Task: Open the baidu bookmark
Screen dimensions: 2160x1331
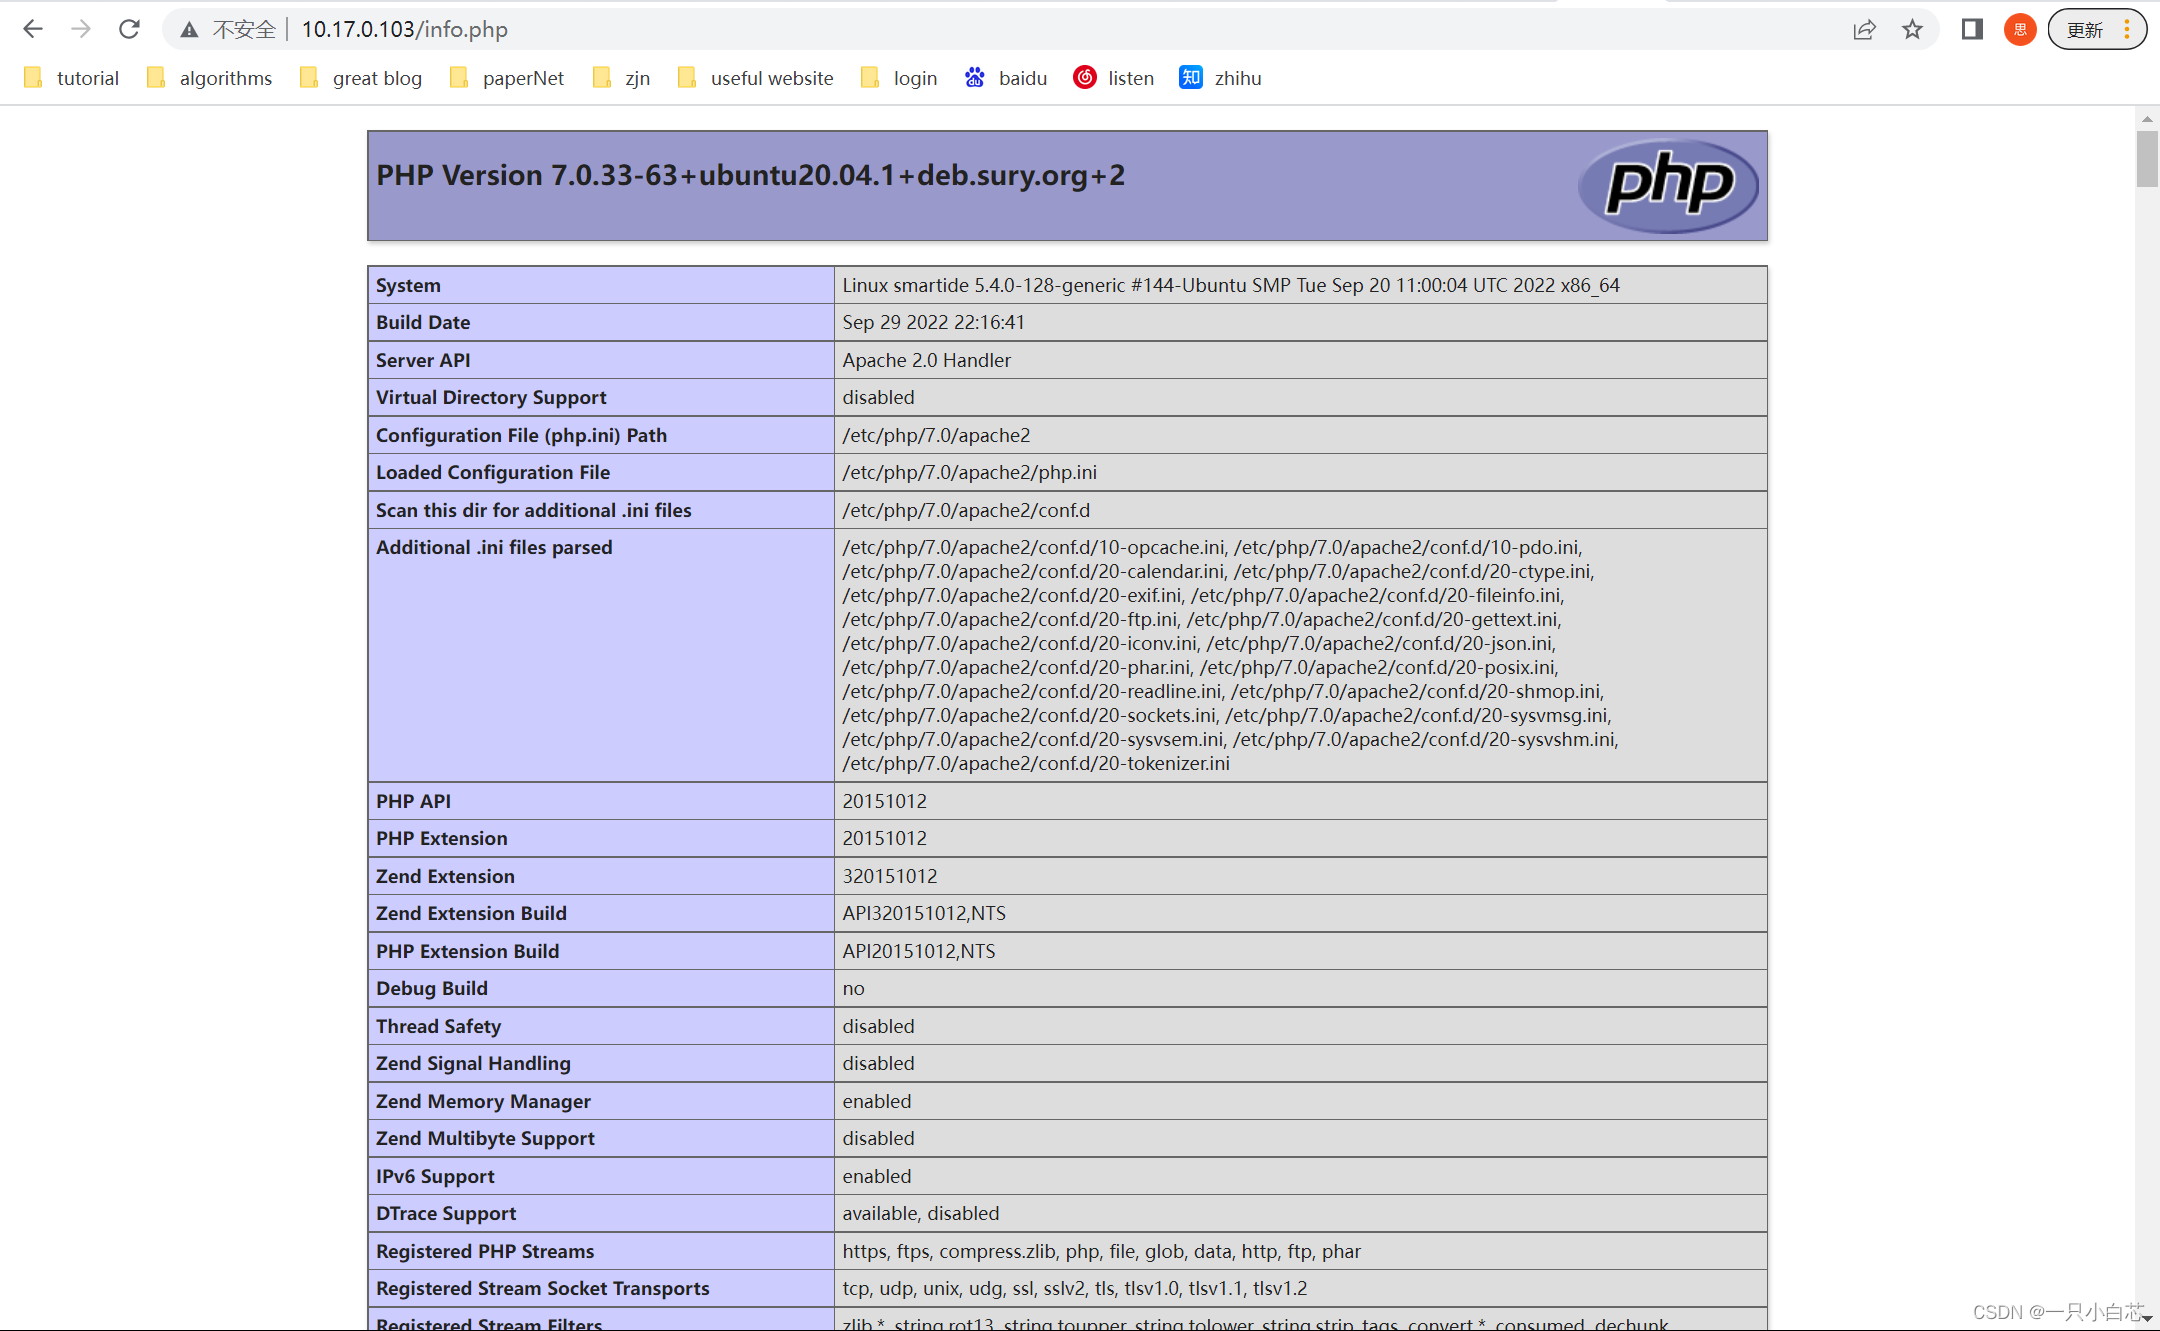Action: pyautogui.click(x=1005, y=78)
